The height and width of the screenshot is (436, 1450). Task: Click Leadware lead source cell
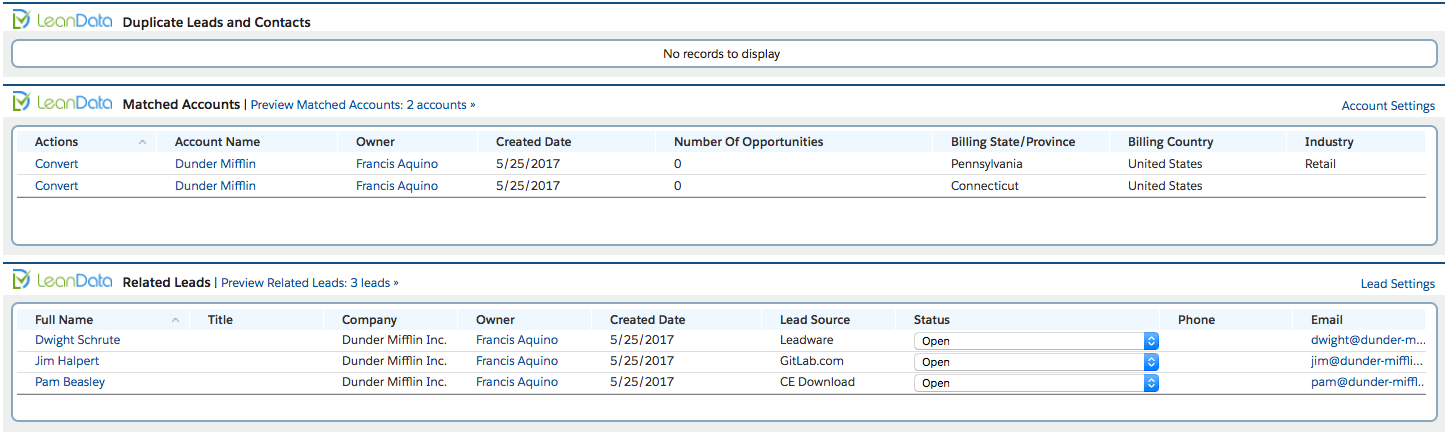[x=806, y=340]
